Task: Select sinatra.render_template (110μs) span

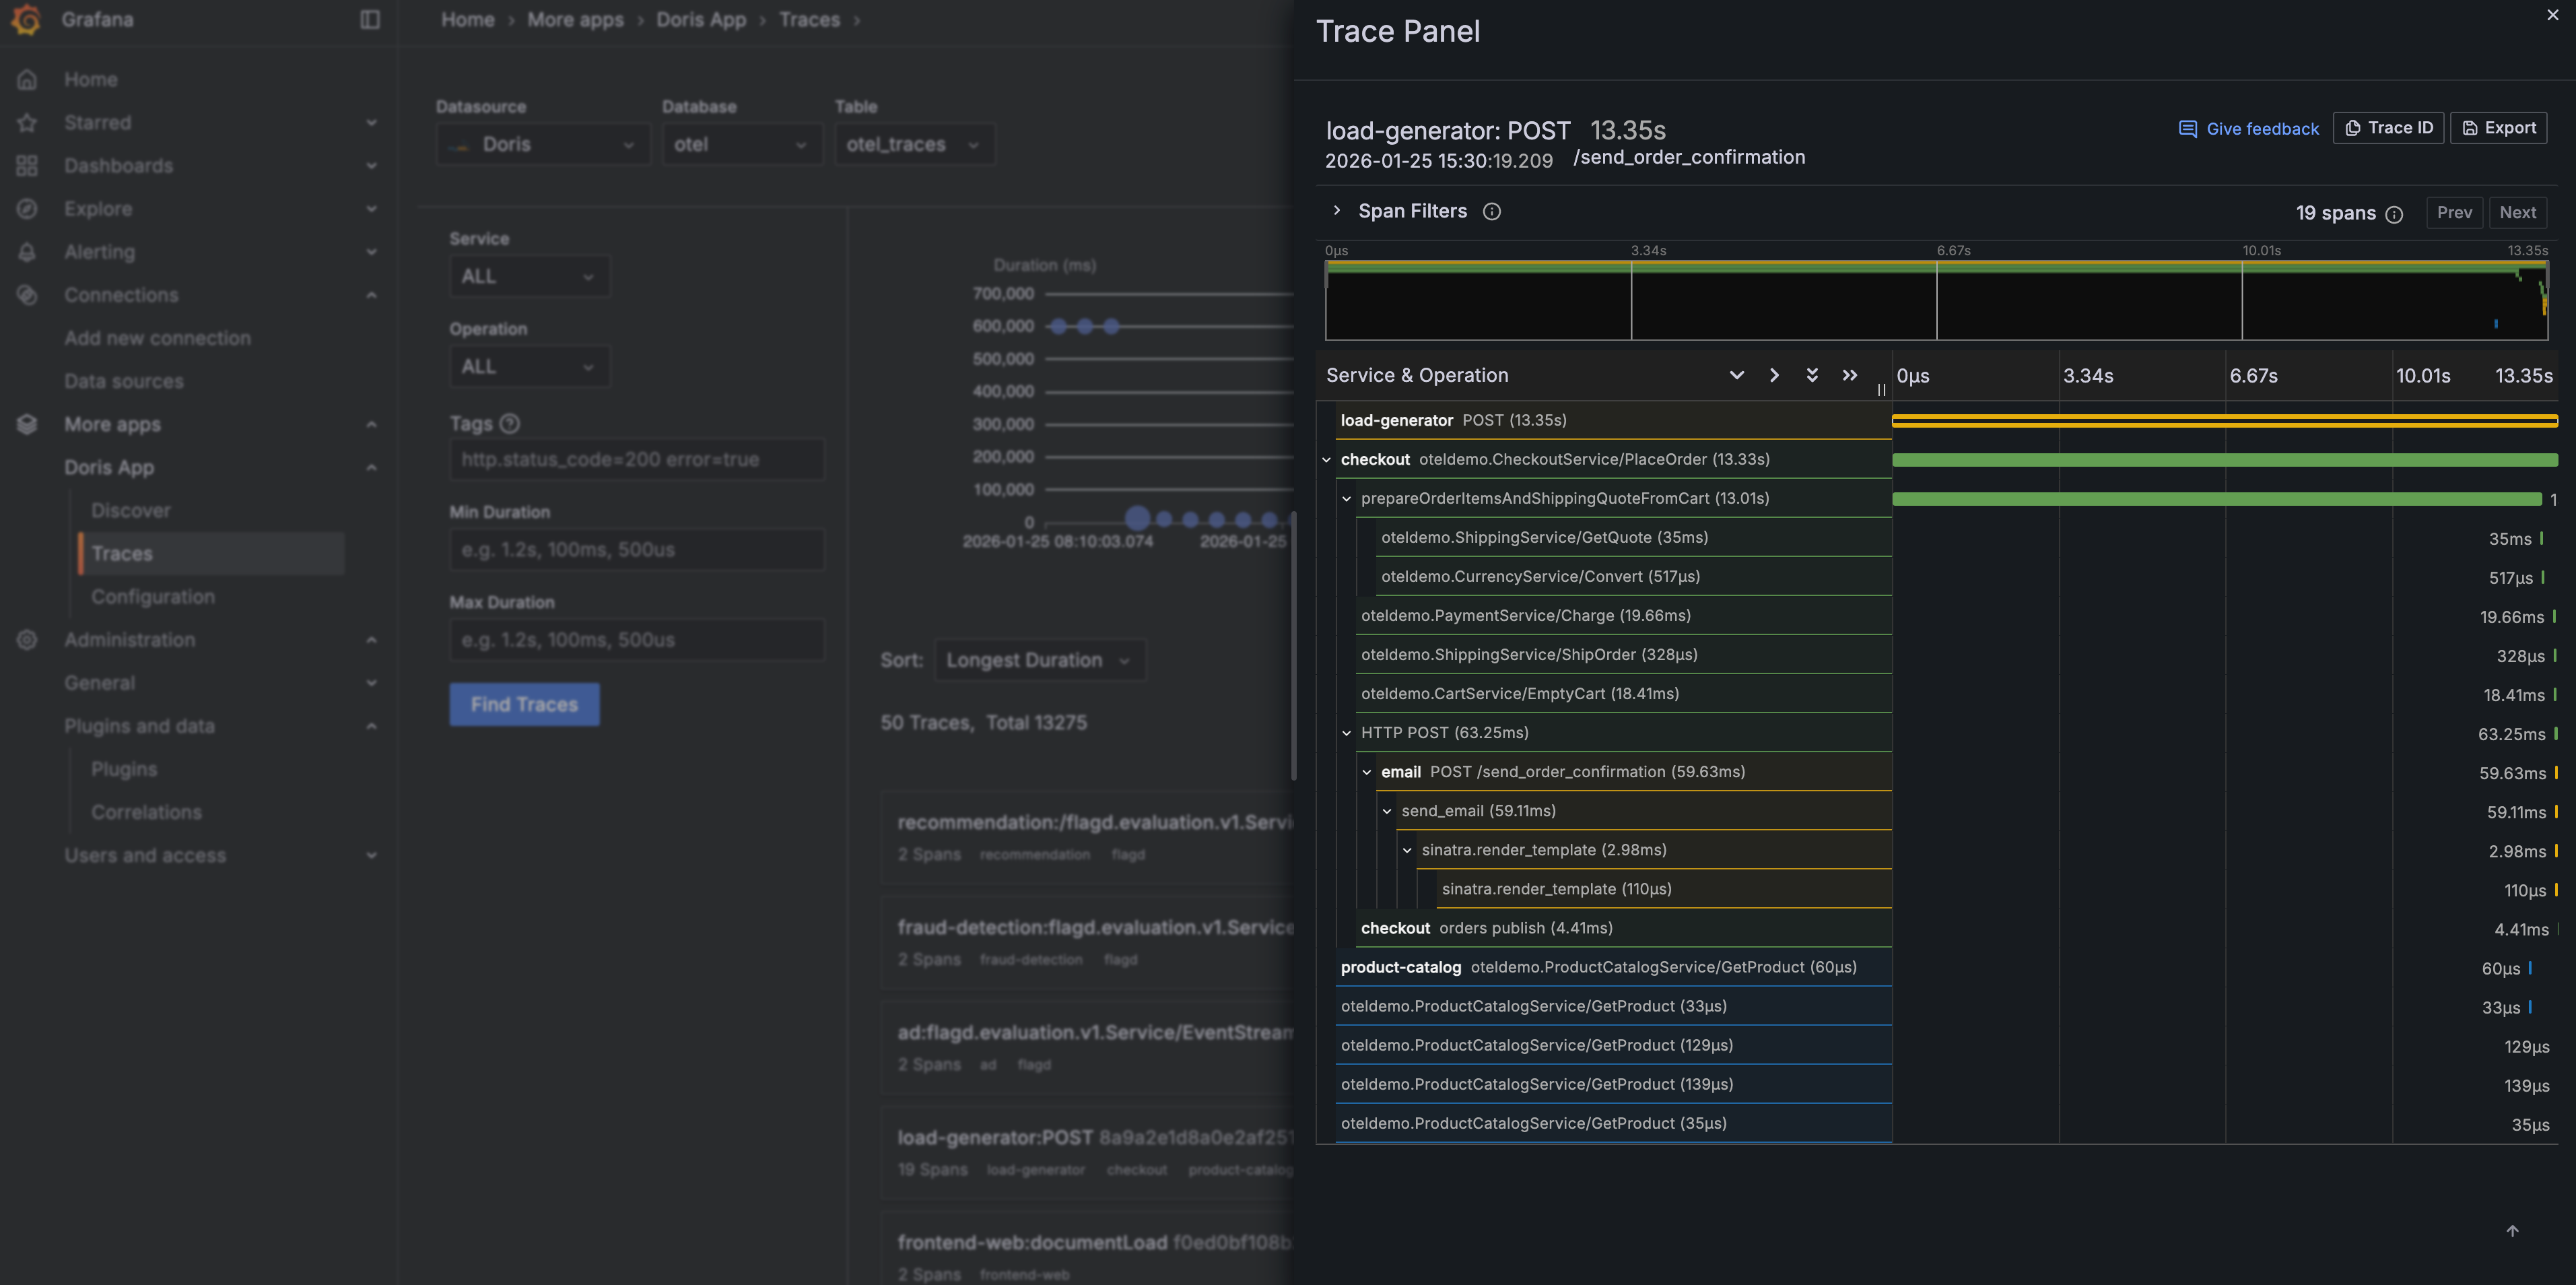Action: [1663, 889]
